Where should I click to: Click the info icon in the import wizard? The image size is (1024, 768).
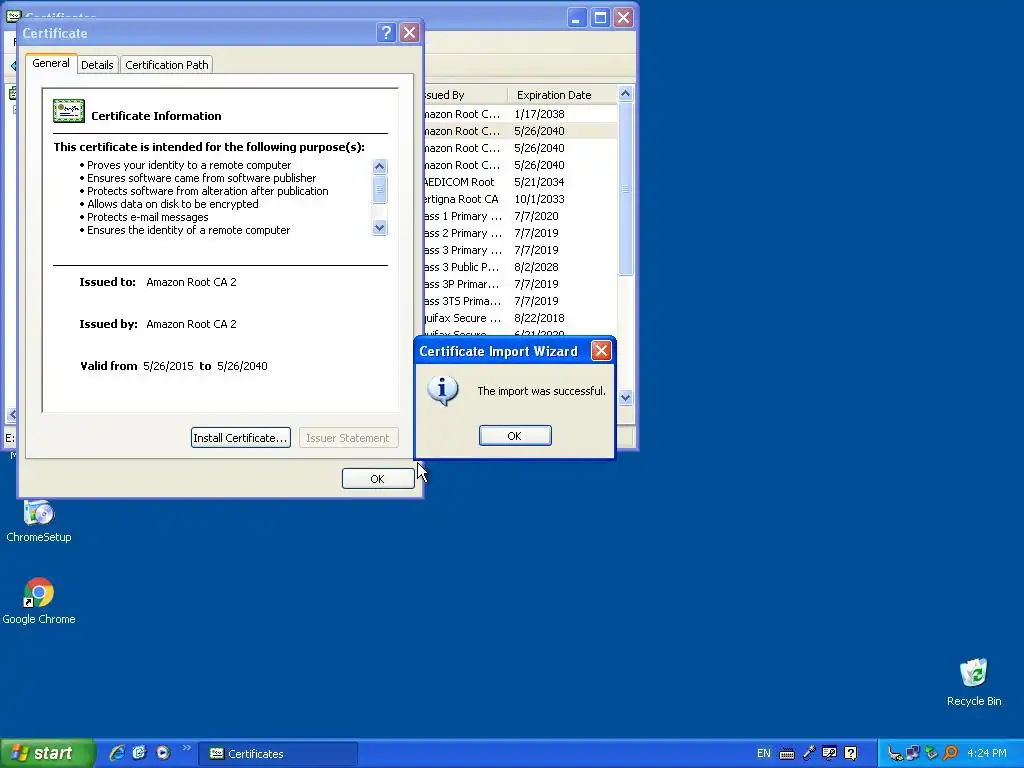point(442,391)
